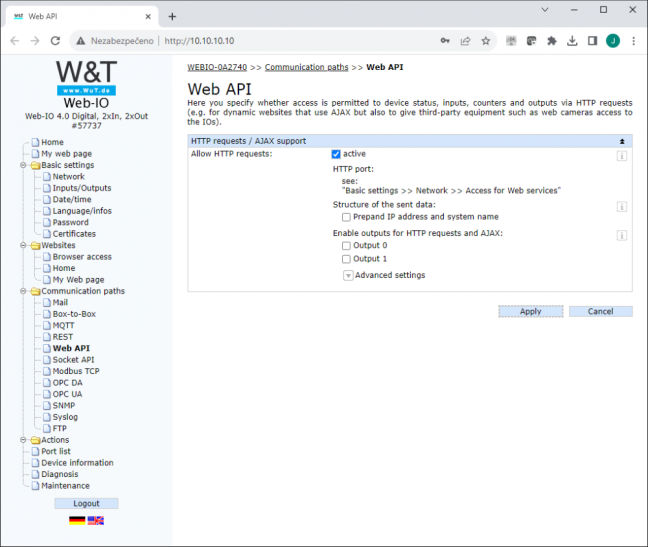Follow the WEBIO-0A2740 breadcrumb link
Screen dimensions: 648x547
point(217,67)
